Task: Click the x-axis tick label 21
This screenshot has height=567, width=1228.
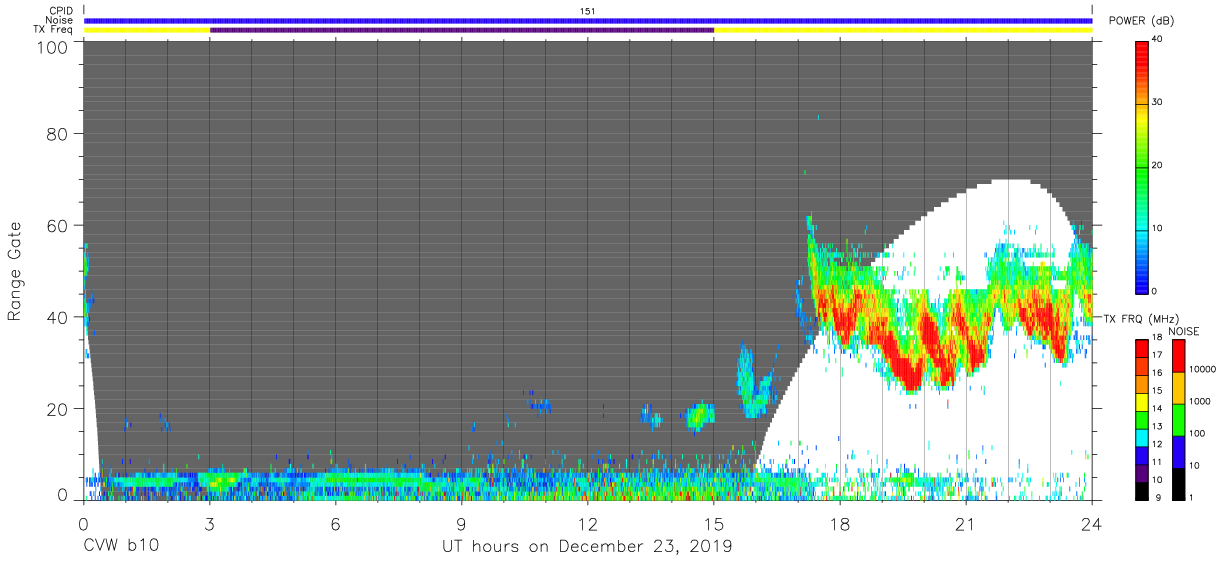Action: [x=965, y=524]
